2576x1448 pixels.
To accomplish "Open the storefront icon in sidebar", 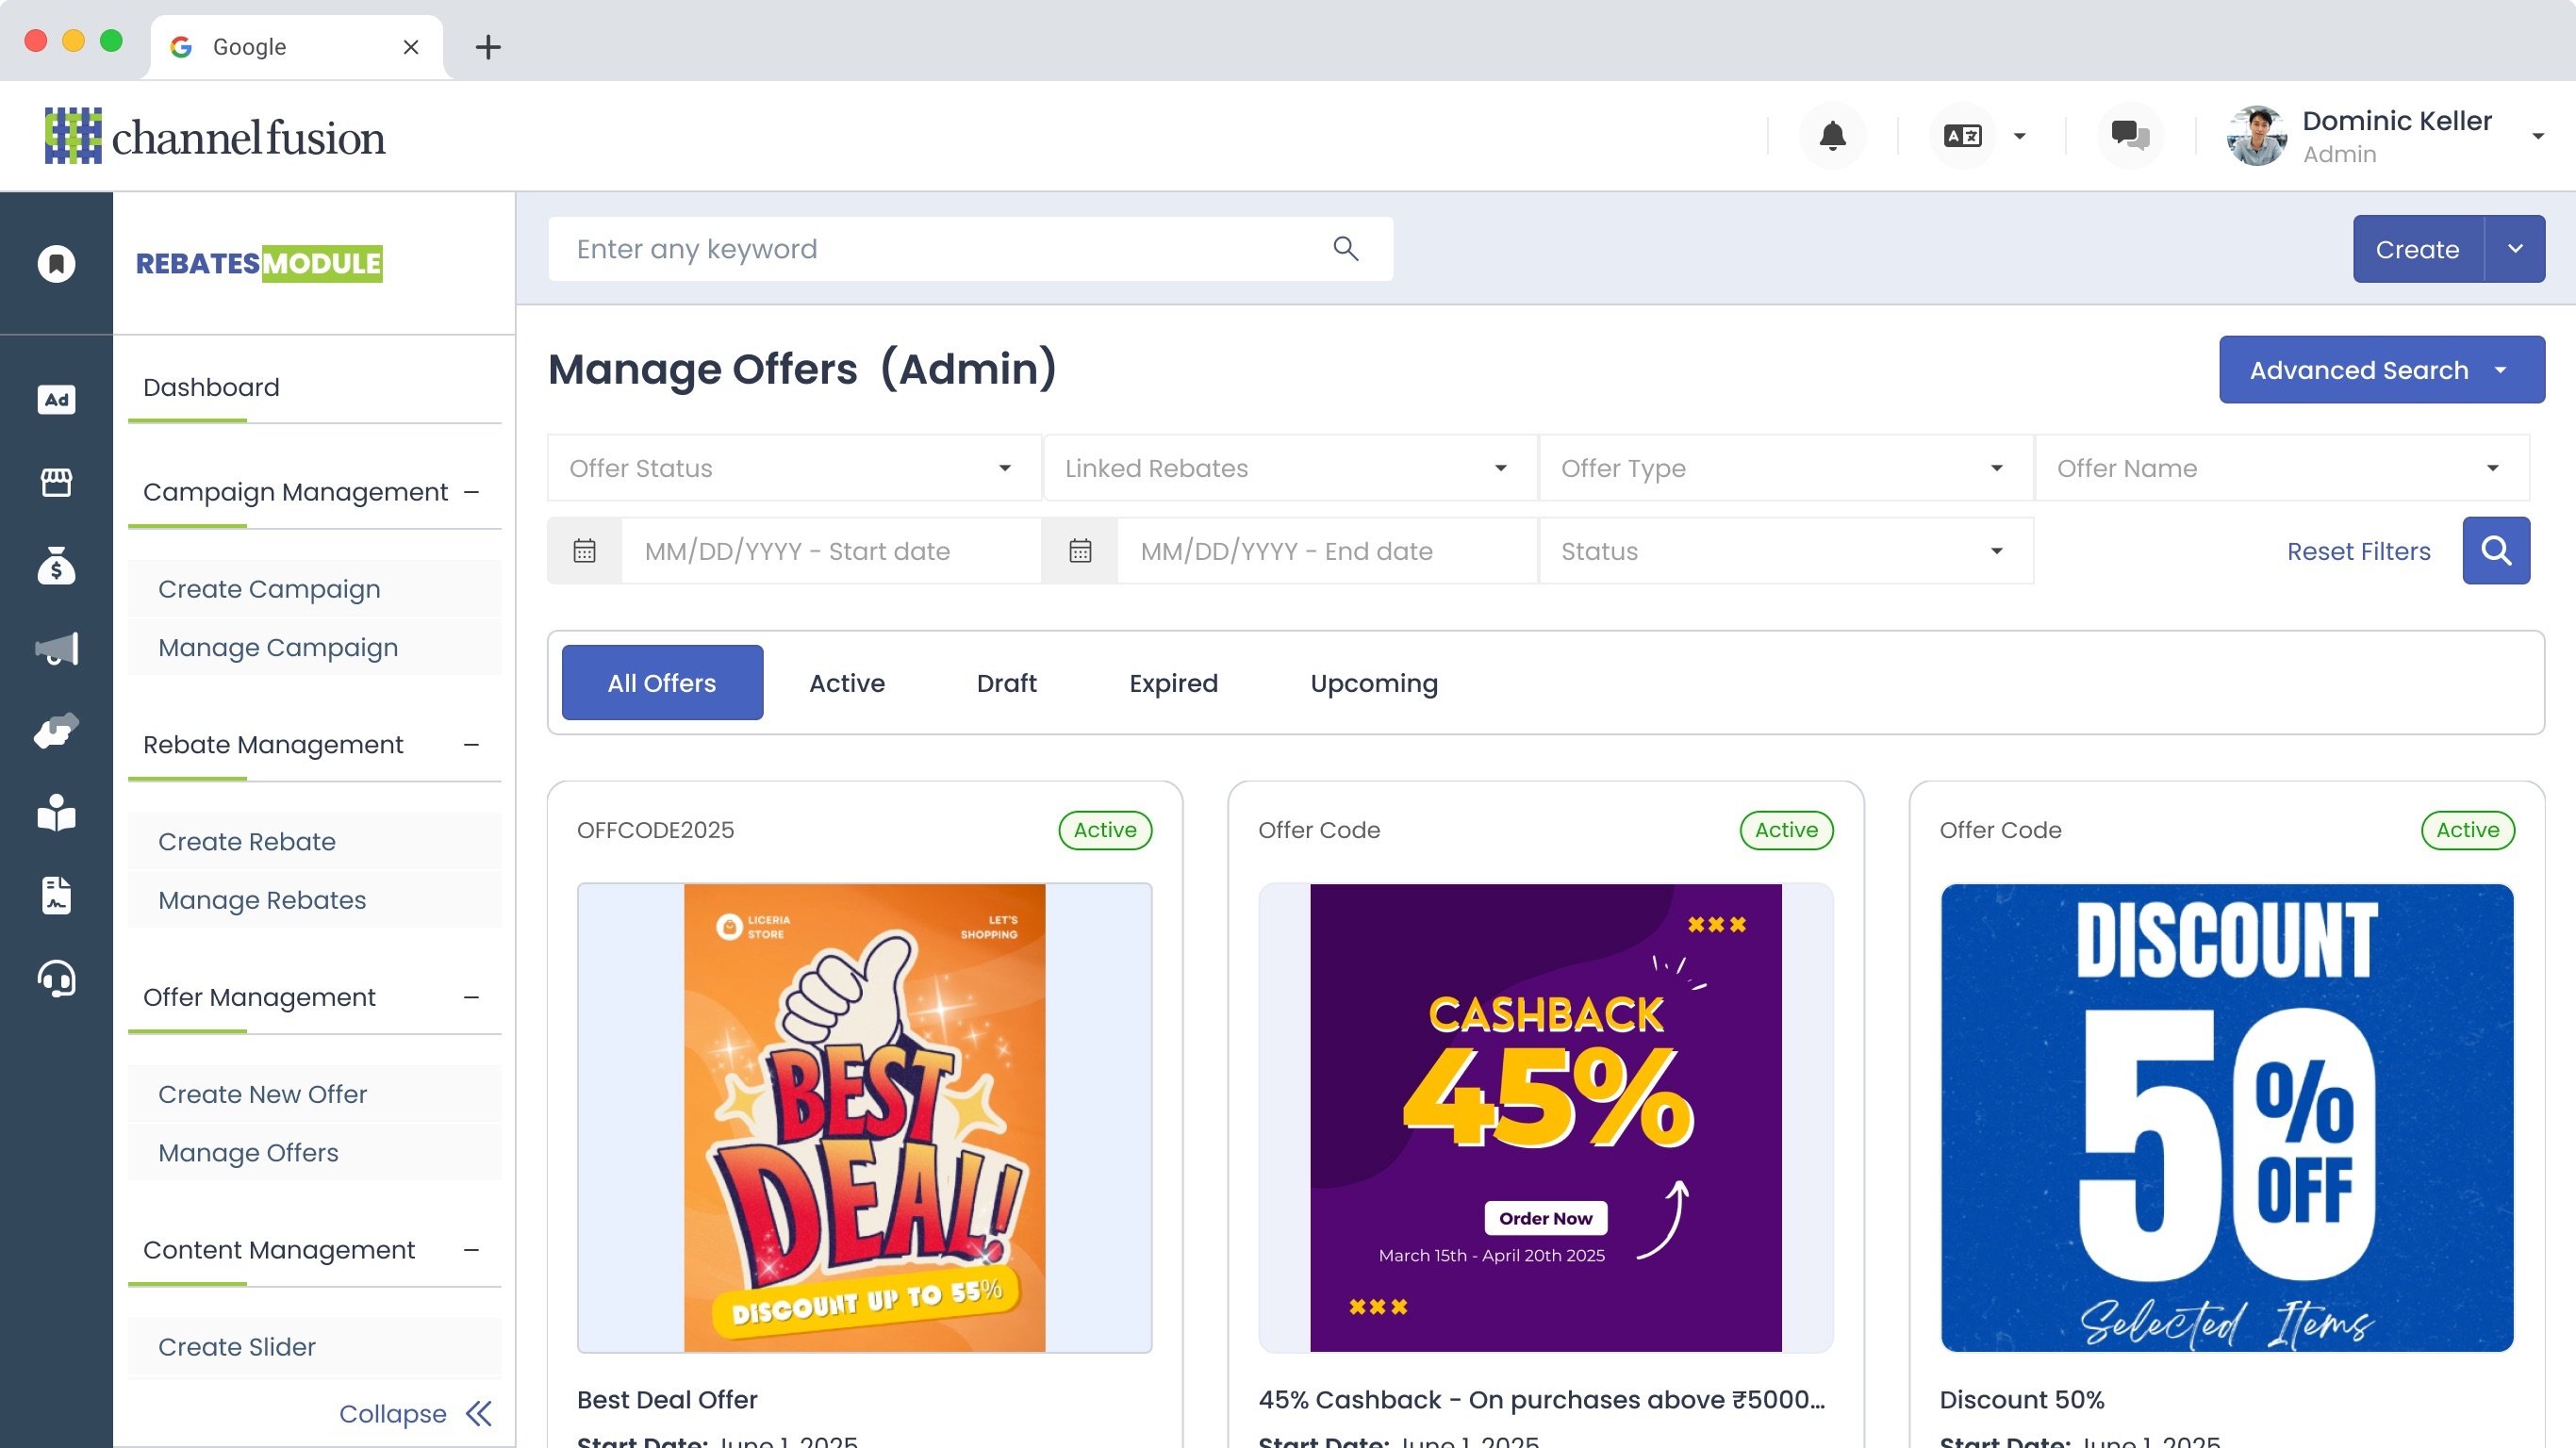I will (x=56, y=483).
